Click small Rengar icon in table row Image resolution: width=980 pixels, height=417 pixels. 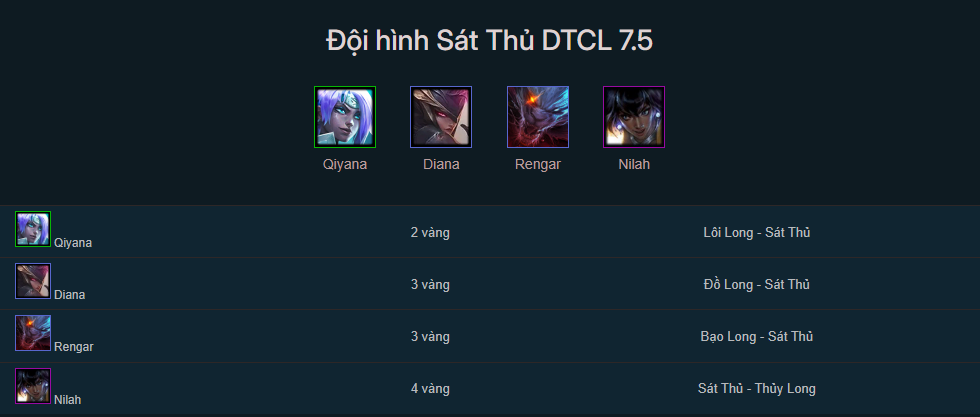[33, 333]
